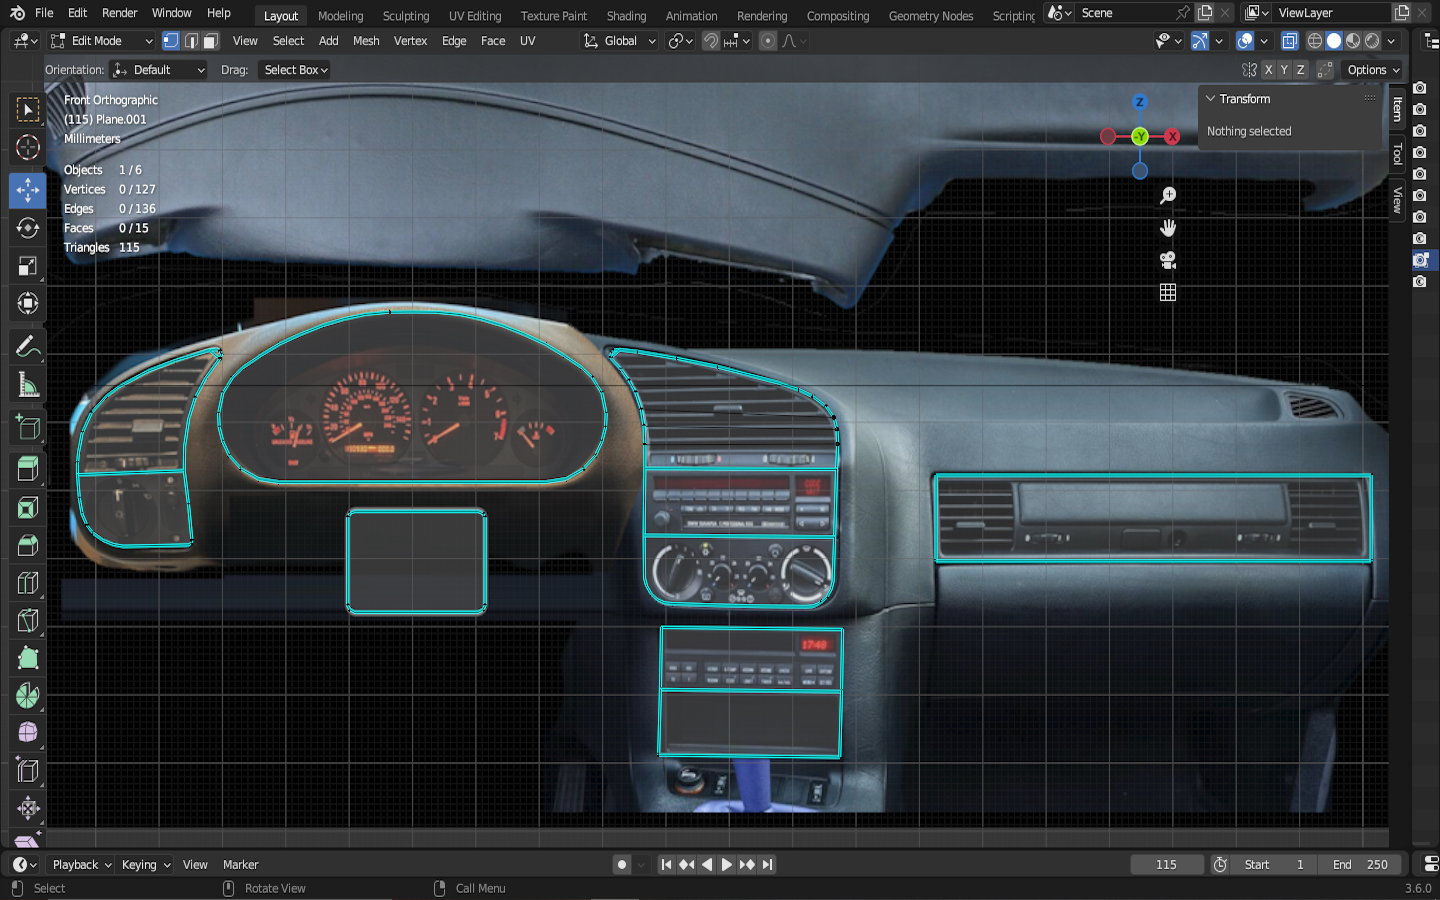Jump to the first frame
The width and height of the screenshot is (1440, 900).
tap(666, 865)
